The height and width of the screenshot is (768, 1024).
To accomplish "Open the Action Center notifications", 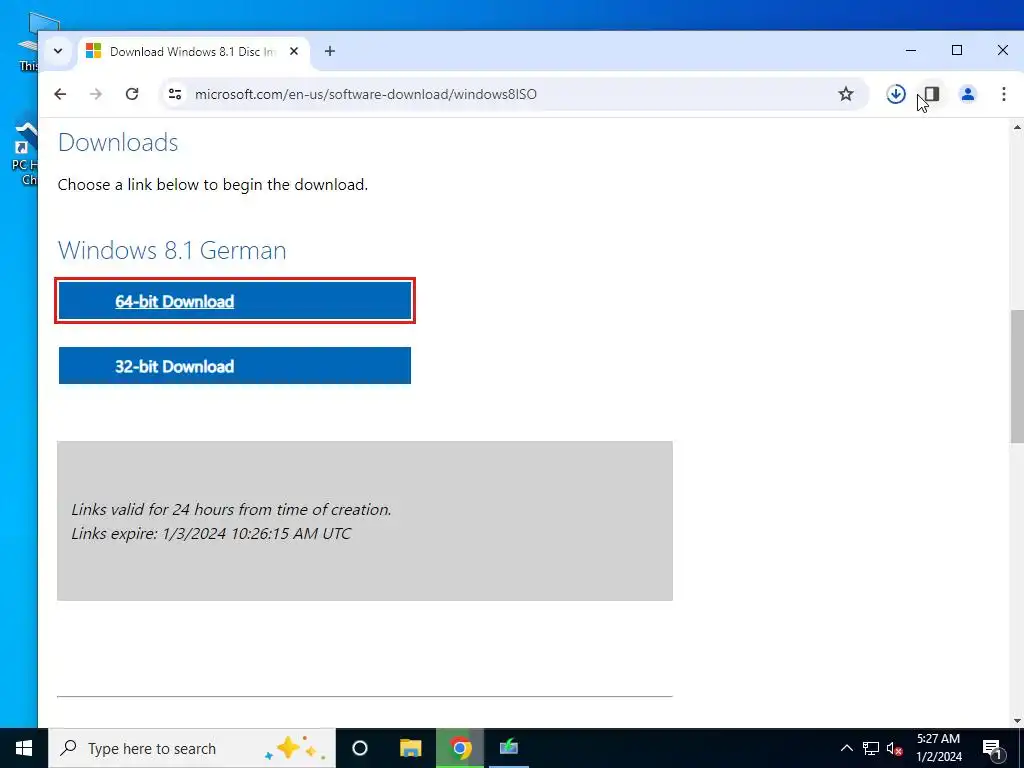I will click(992, 748).
